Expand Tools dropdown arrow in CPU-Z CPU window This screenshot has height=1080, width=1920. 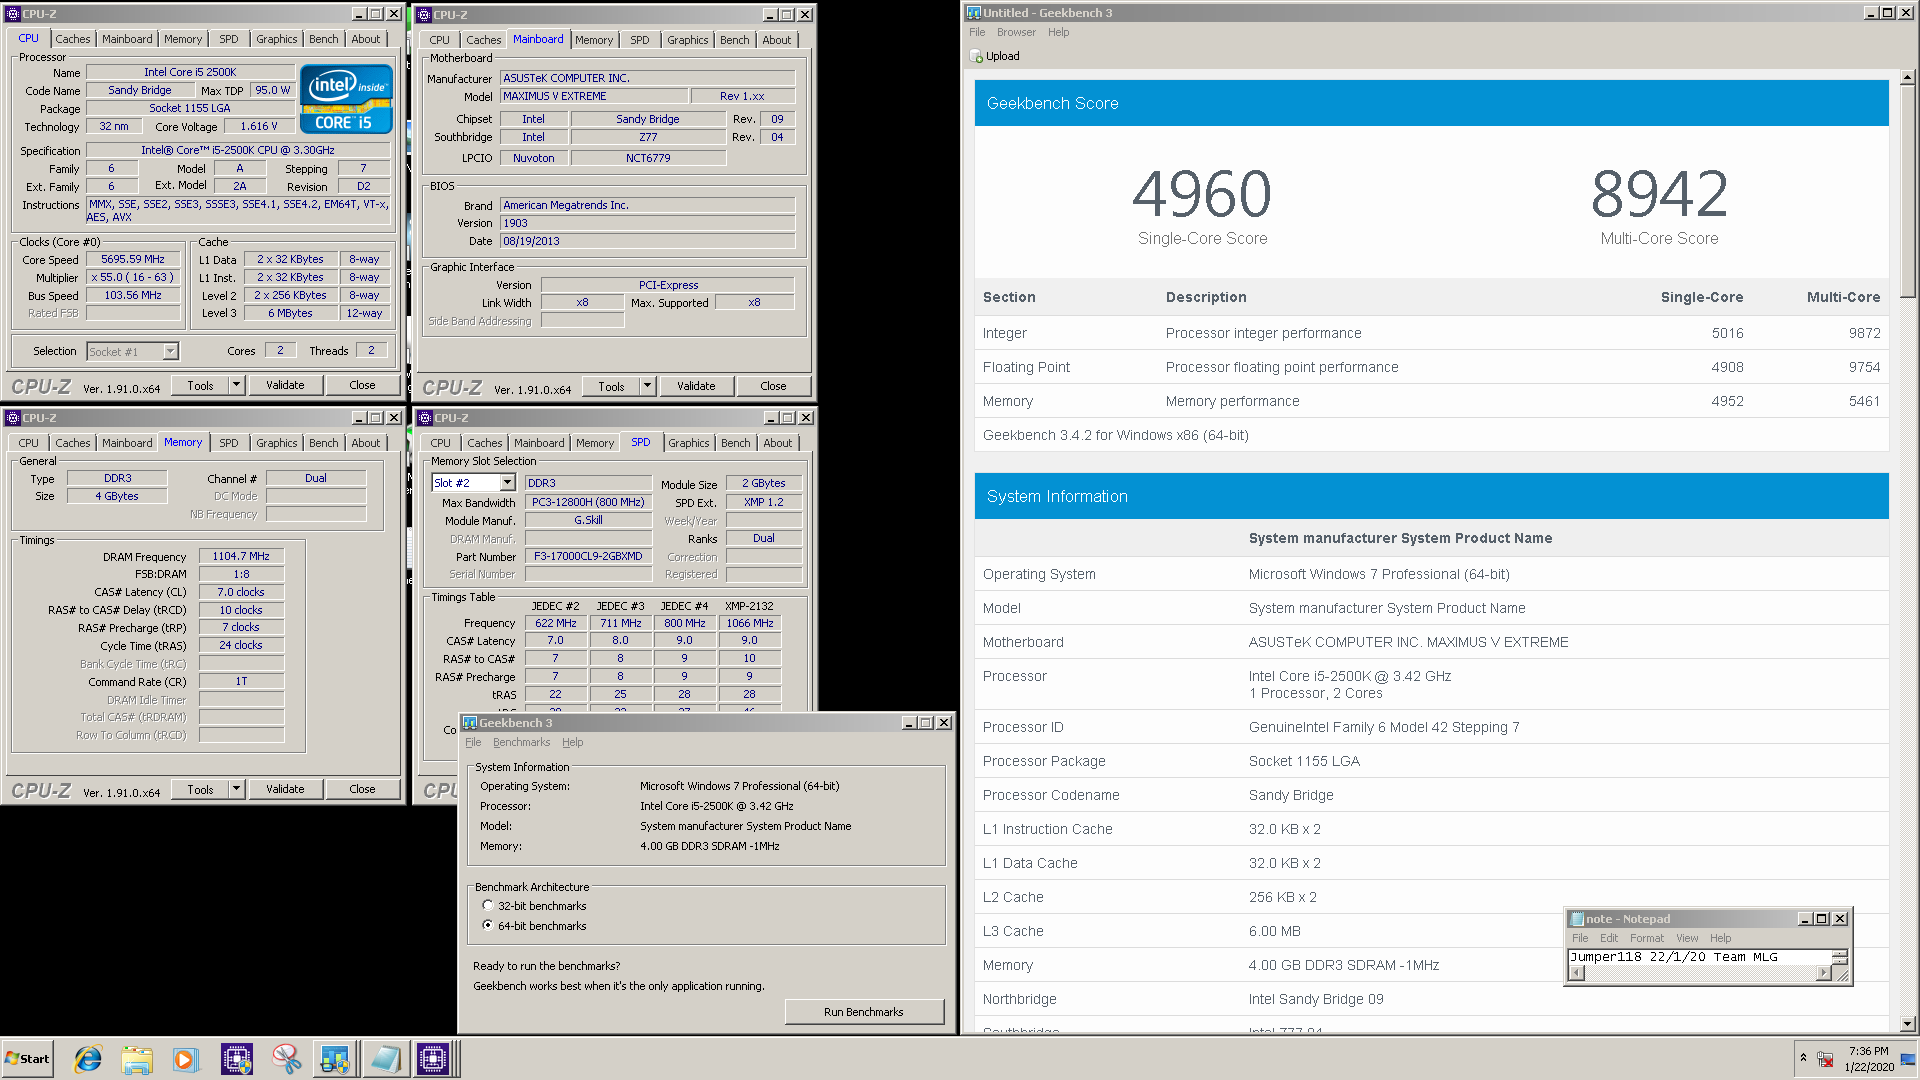236,385
